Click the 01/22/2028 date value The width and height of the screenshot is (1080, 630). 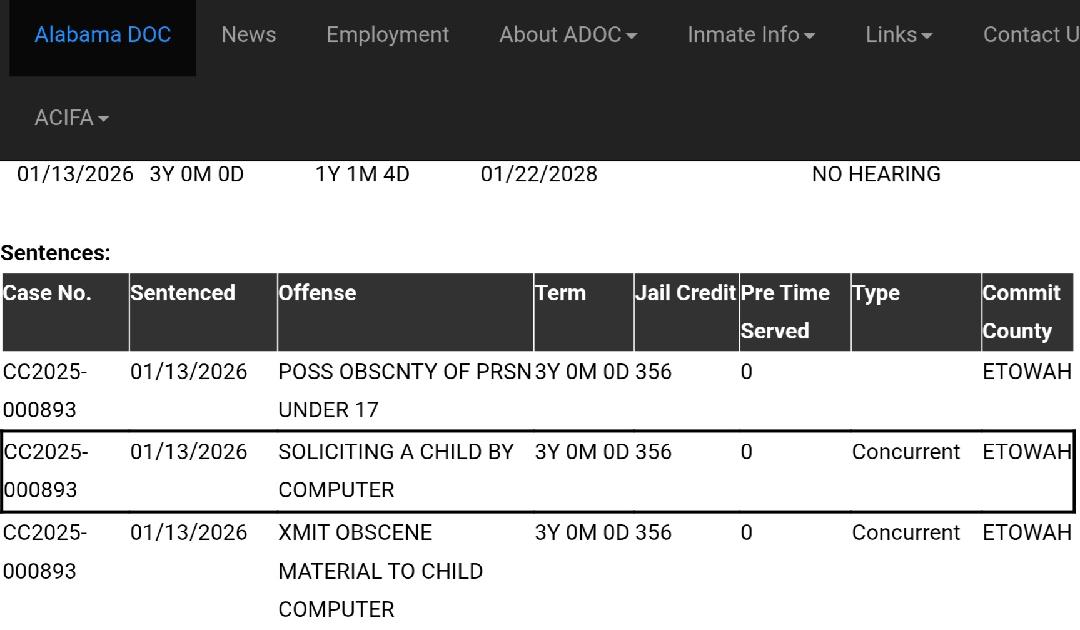tap(539, 174)
